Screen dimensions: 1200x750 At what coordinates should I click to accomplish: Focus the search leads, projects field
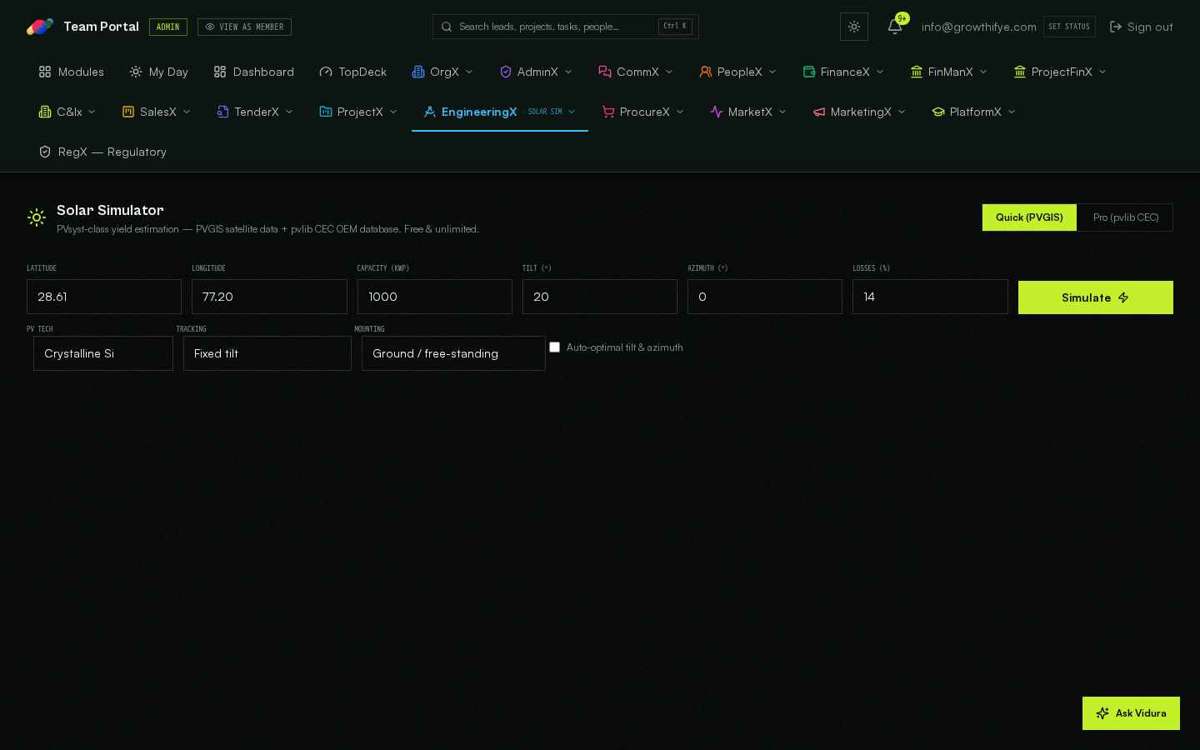click(x=565, y=27)
